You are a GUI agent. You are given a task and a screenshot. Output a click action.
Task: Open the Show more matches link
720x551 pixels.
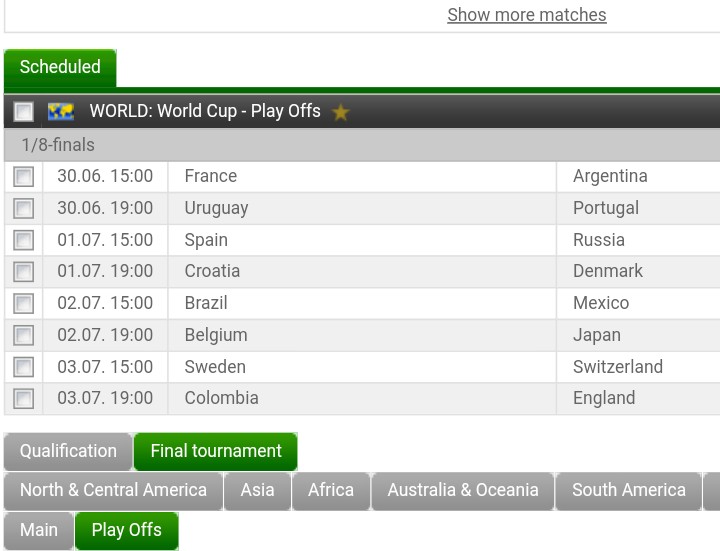pyautogui.click(x=527, y=15)
